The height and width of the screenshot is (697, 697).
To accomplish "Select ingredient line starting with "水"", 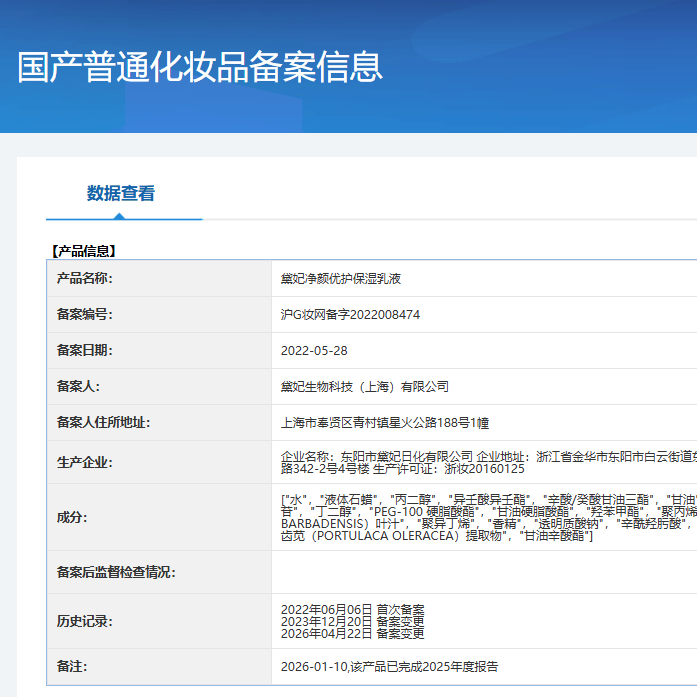I will pyautogui.click(x=489, y=500).
